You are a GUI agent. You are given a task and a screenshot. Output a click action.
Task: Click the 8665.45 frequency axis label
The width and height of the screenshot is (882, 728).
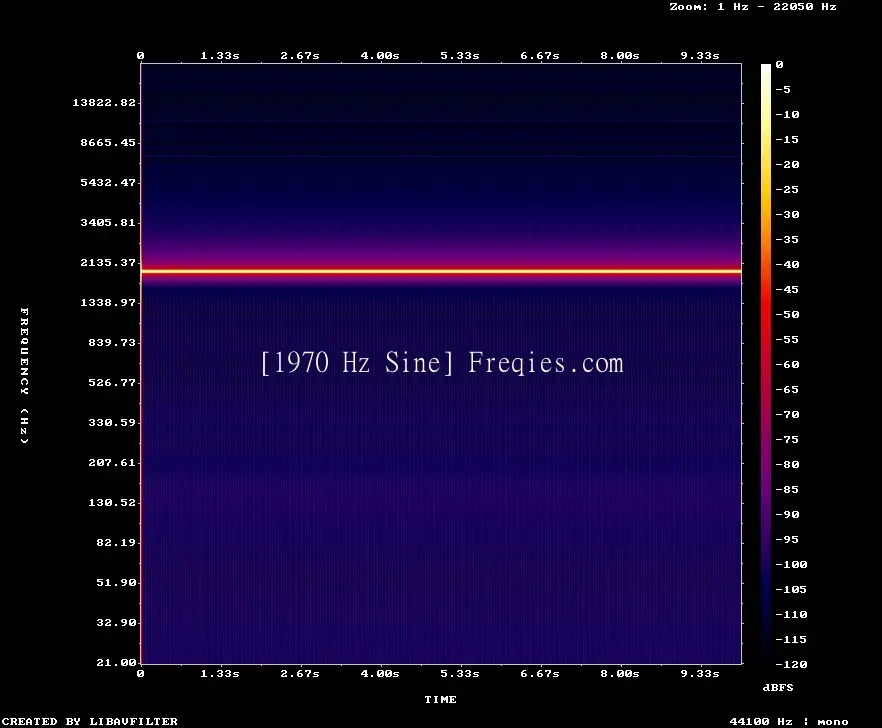pos(108,142)
